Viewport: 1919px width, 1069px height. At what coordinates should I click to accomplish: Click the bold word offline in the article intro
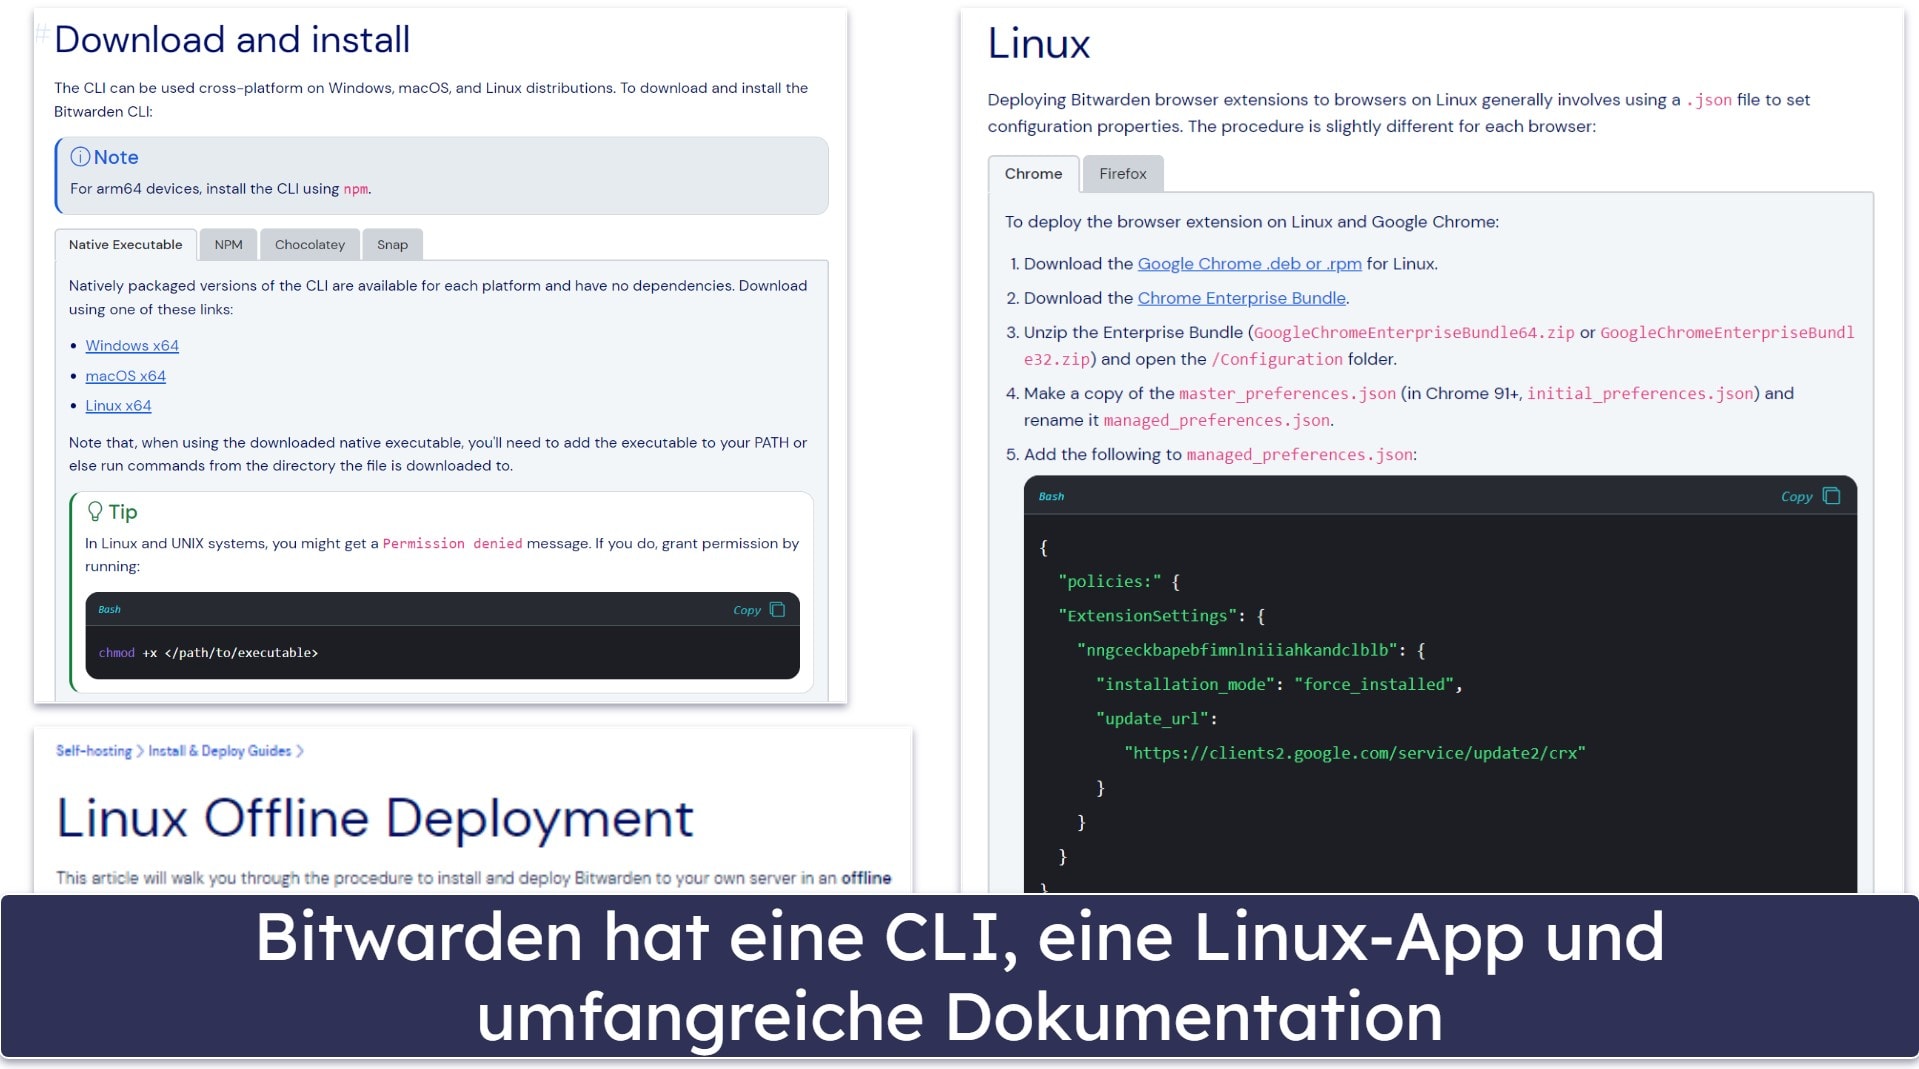[x=866, y=878]
